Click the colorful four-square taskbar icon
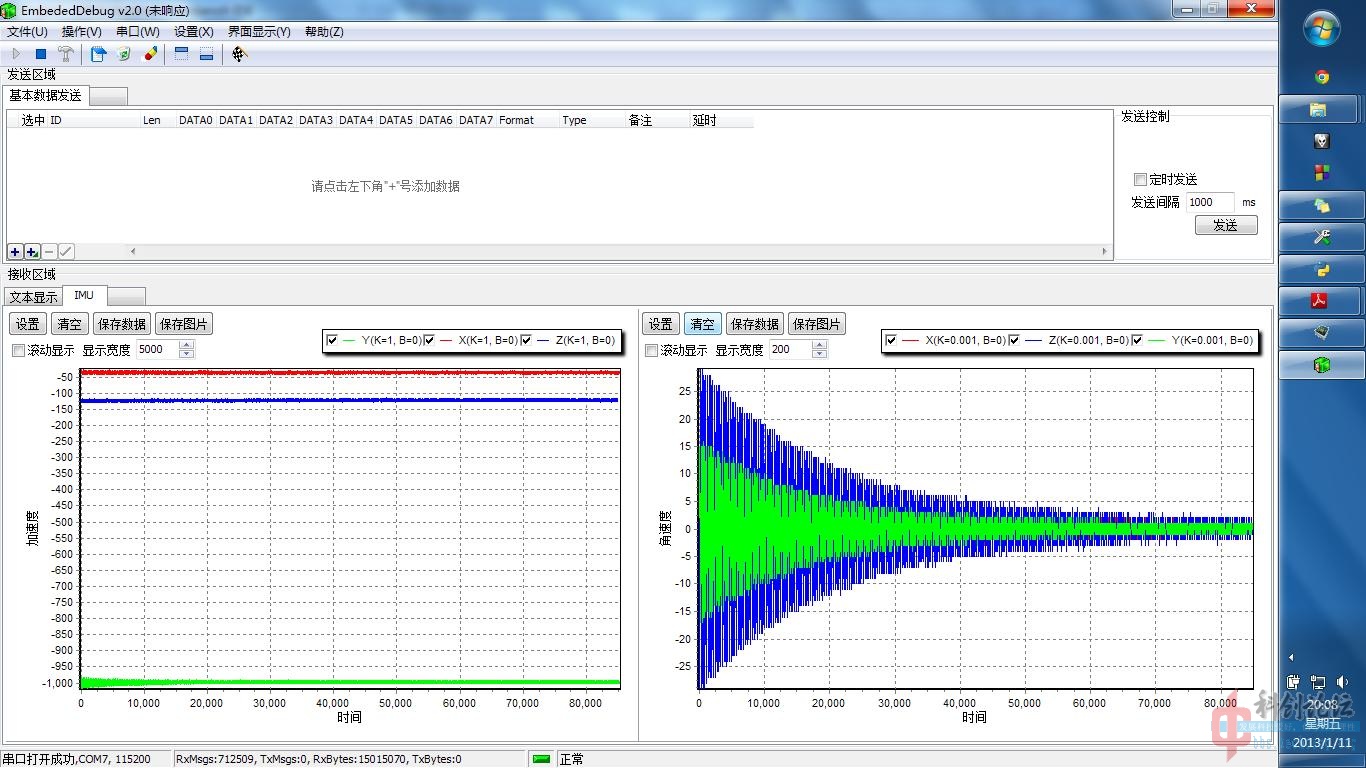Viewport: 1366px width, 768px height. [1321, 173]
